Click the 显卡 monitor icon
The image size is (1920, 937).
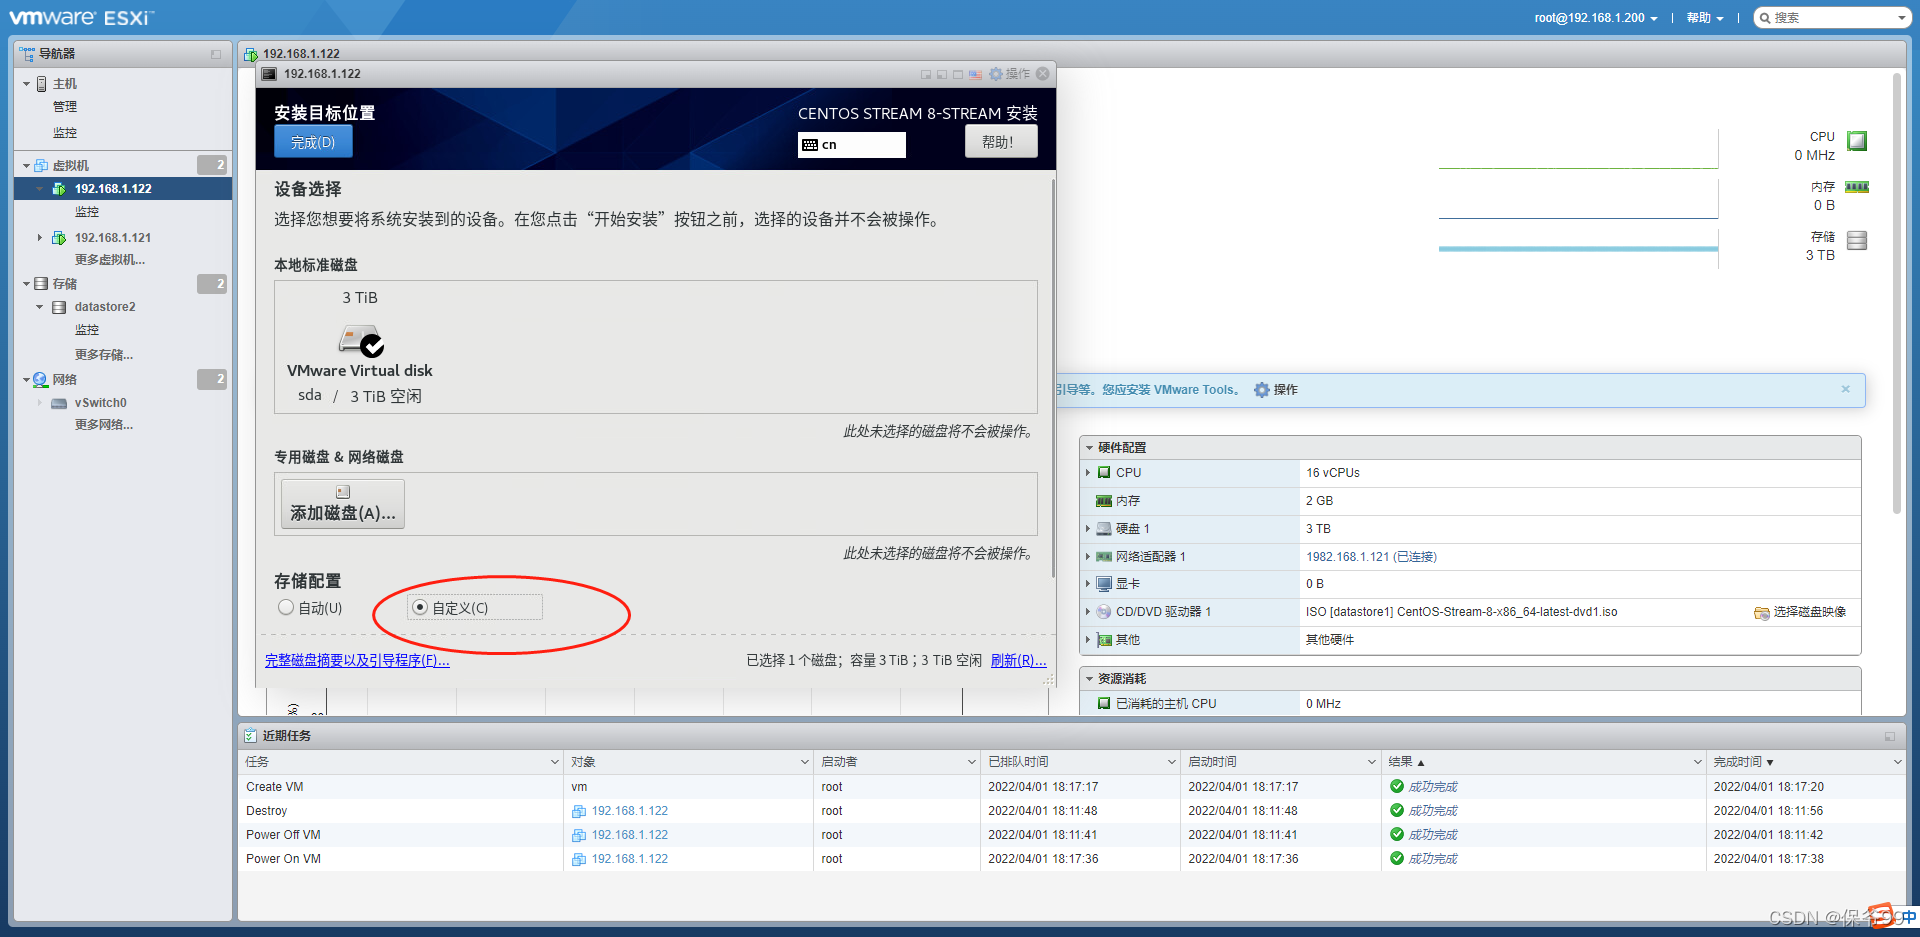pos(1104,584)
